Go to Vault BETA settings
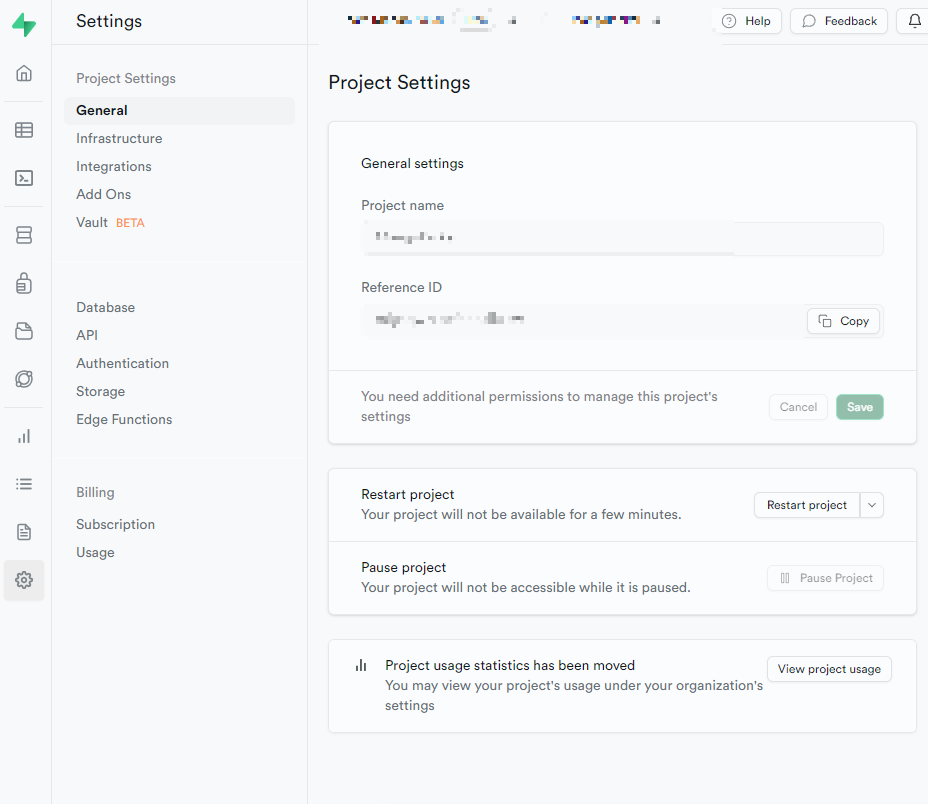This screenshot has height=804, width=928. click(92, 222)
